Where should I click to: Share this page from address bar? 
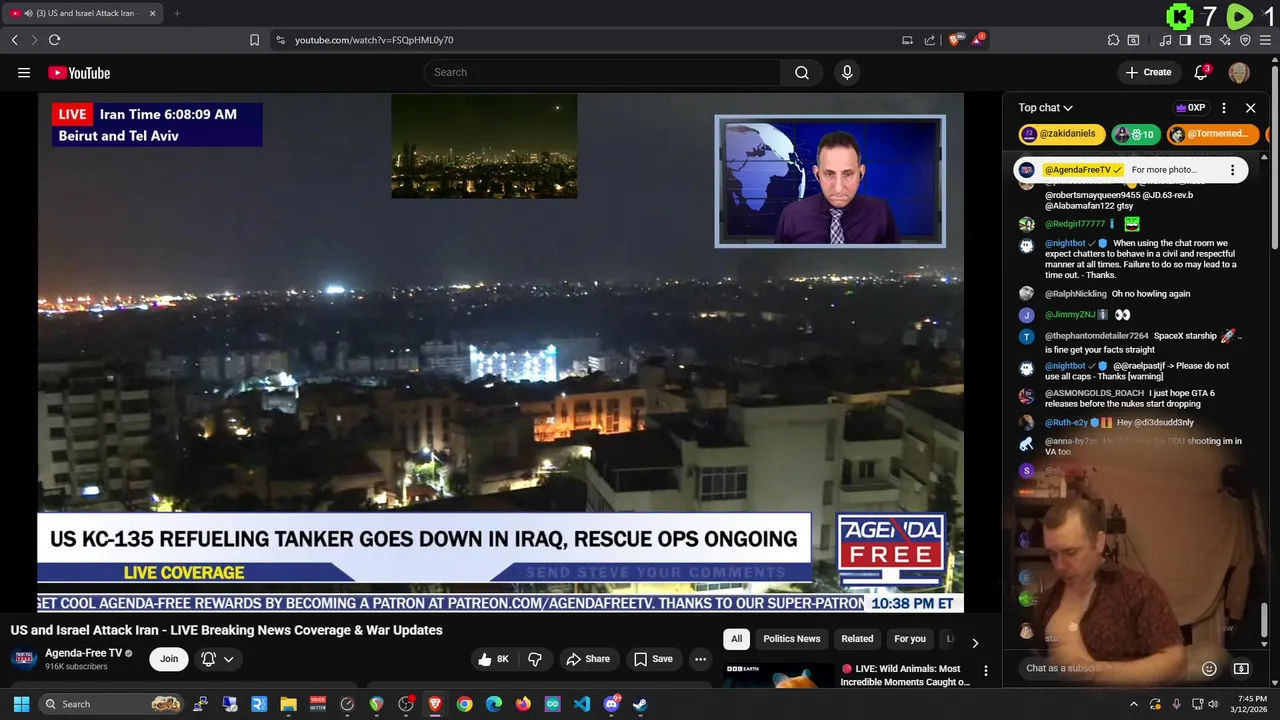(x=930, y=40)
